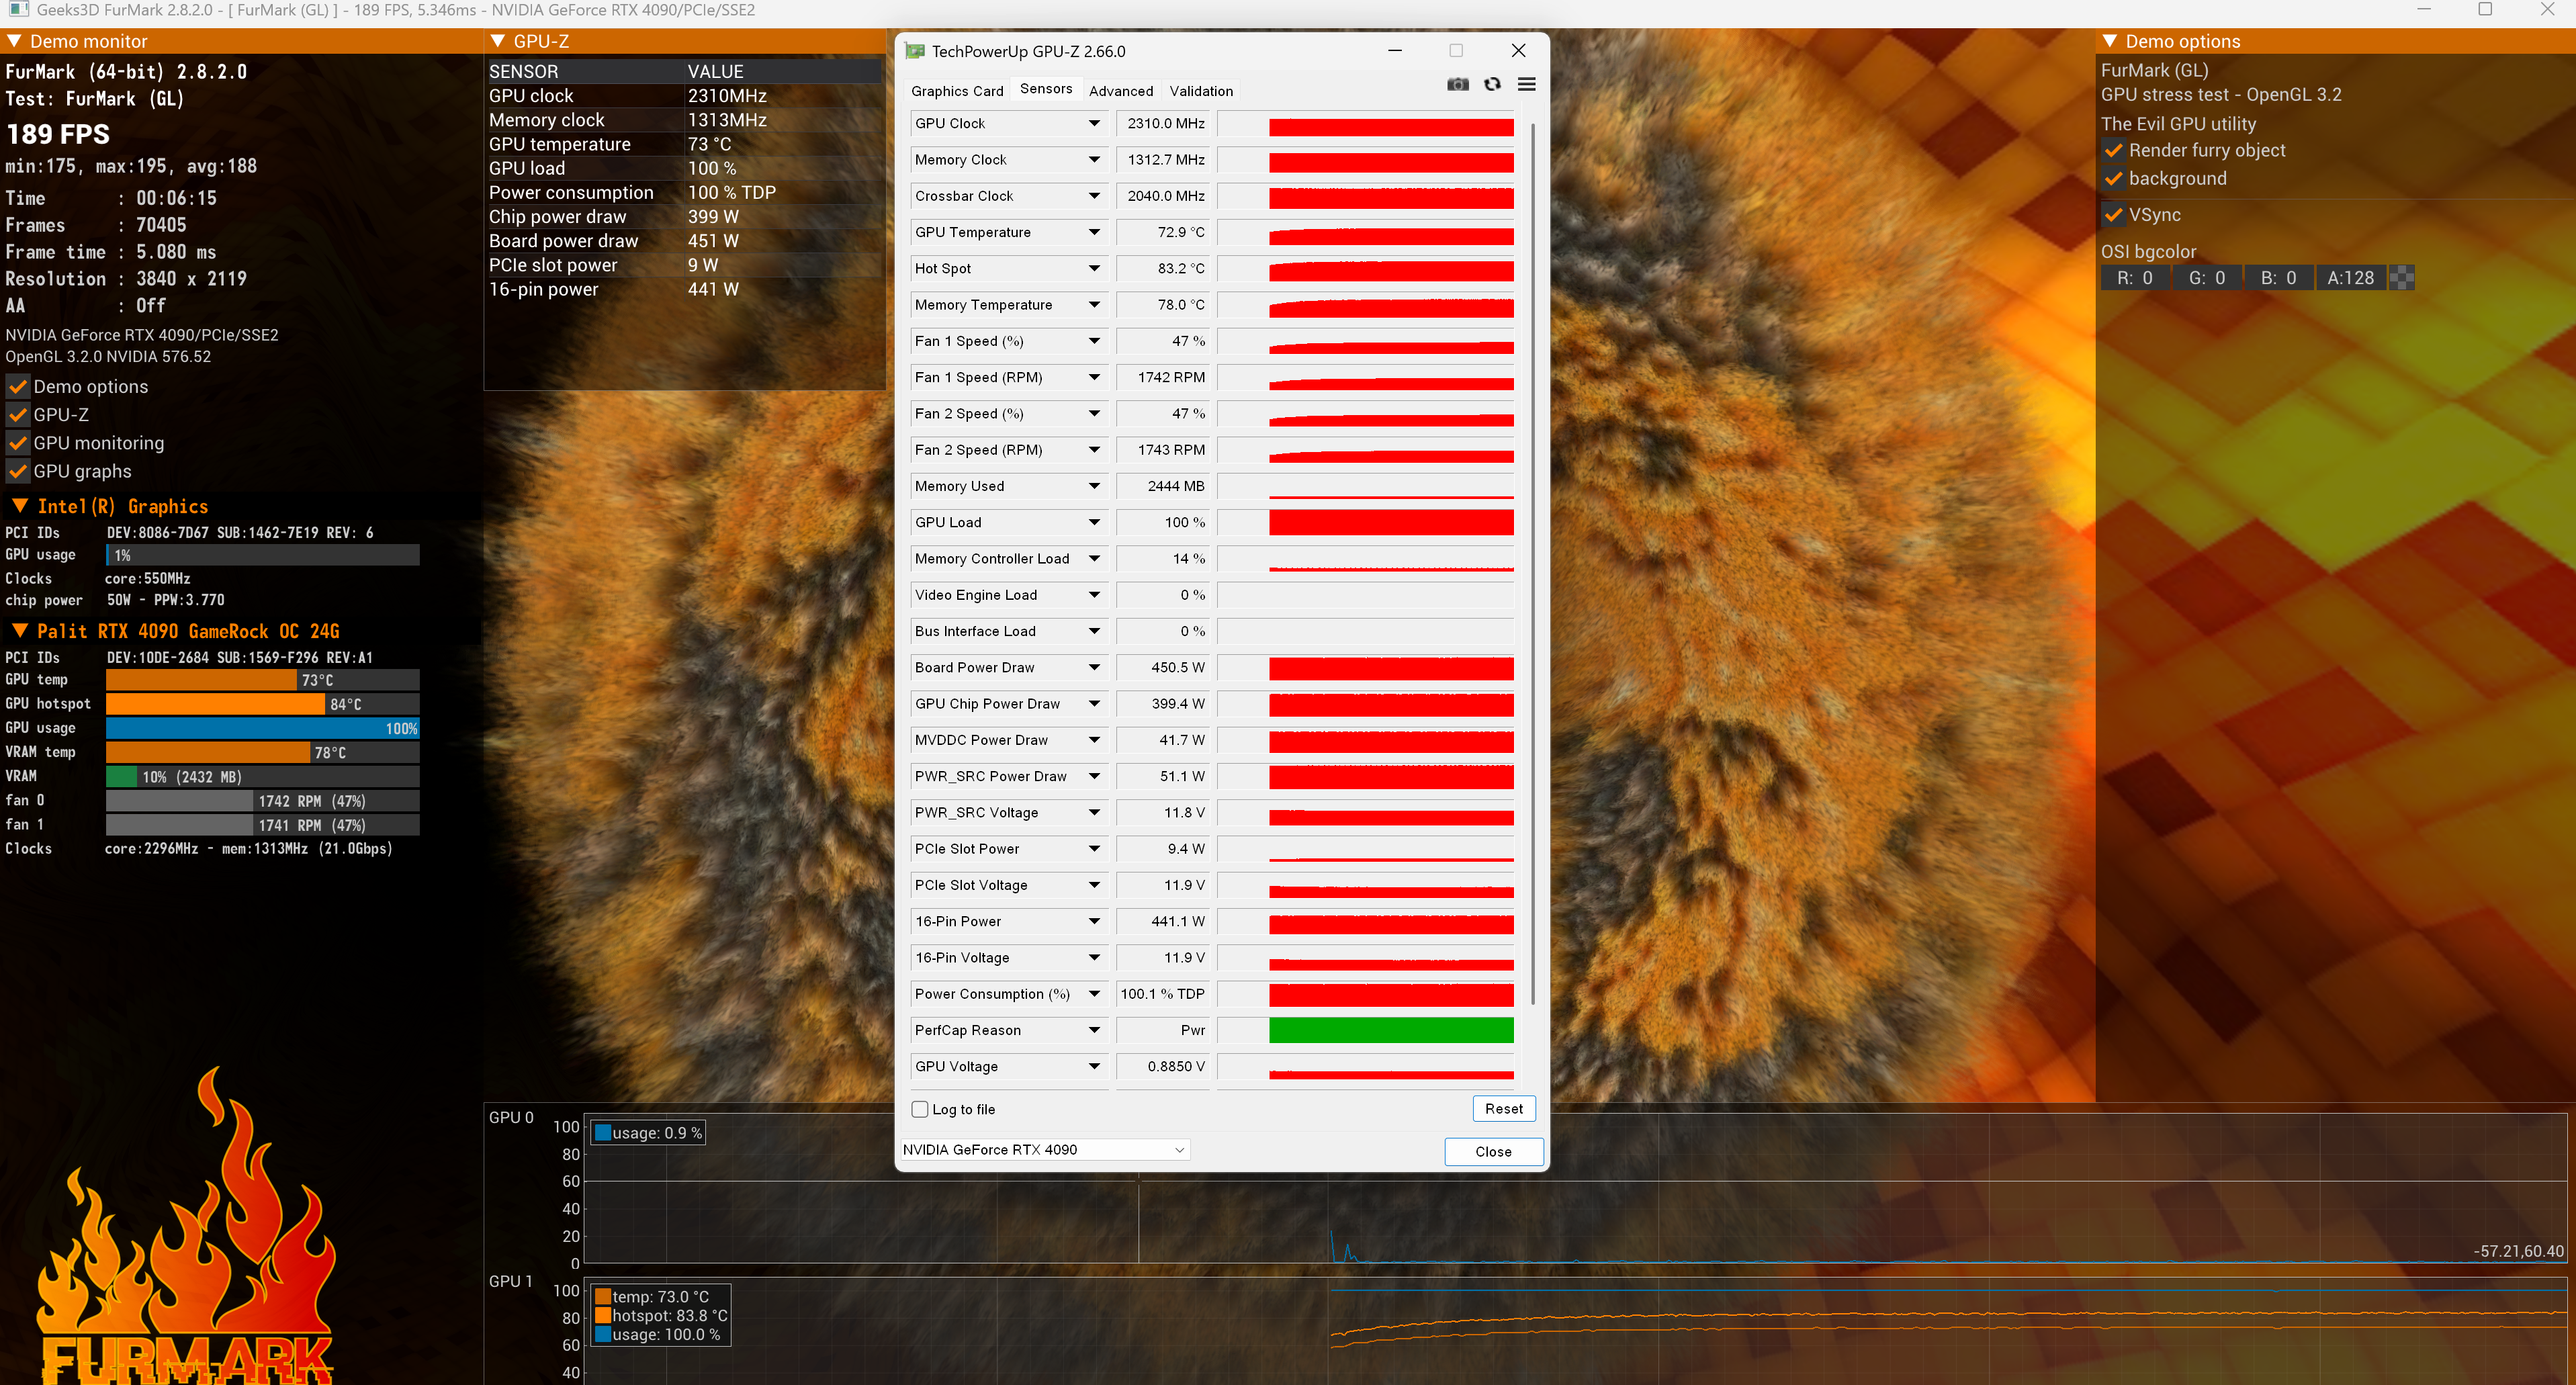This screenshot has height=1385, width=2576.
Task: Click the GPU-Z app icon in title bar
Action: click(914, 51)
